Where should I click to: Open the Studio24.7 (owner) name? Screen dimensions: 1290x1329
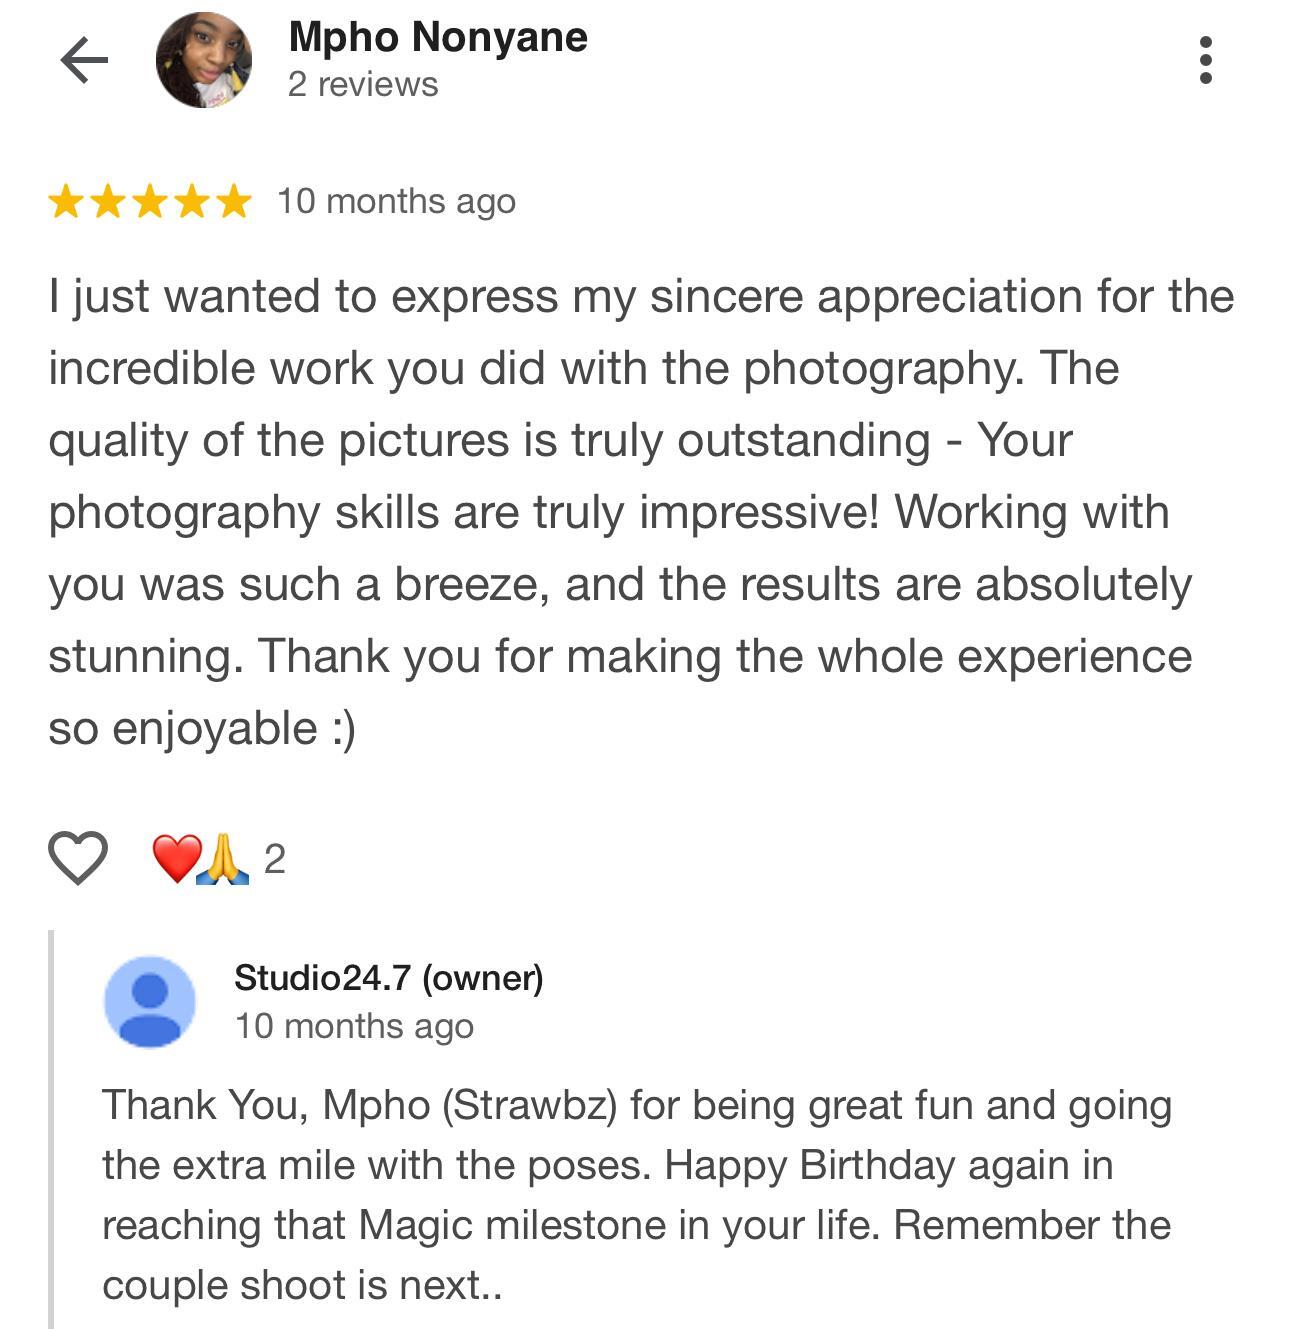click(x=388, y=977)
